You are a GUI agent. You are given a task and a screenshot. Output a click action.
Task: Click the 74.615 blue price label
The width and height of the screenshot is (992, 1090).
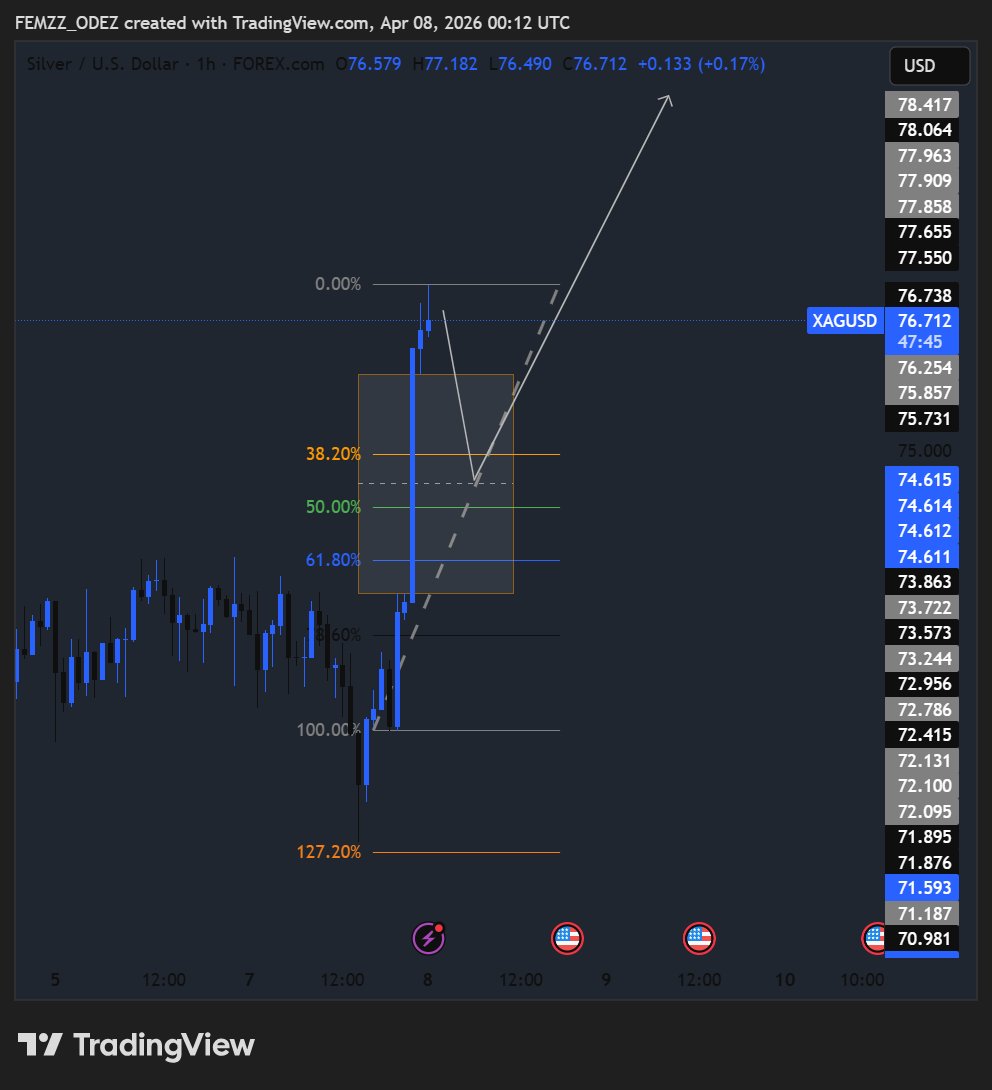[922, 480]
